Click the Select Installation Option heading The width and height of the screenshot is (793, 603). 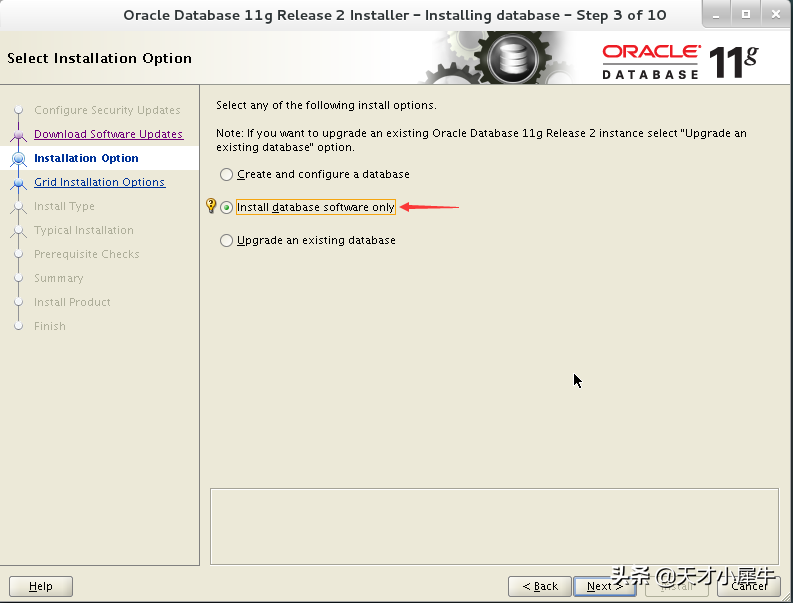100,59
